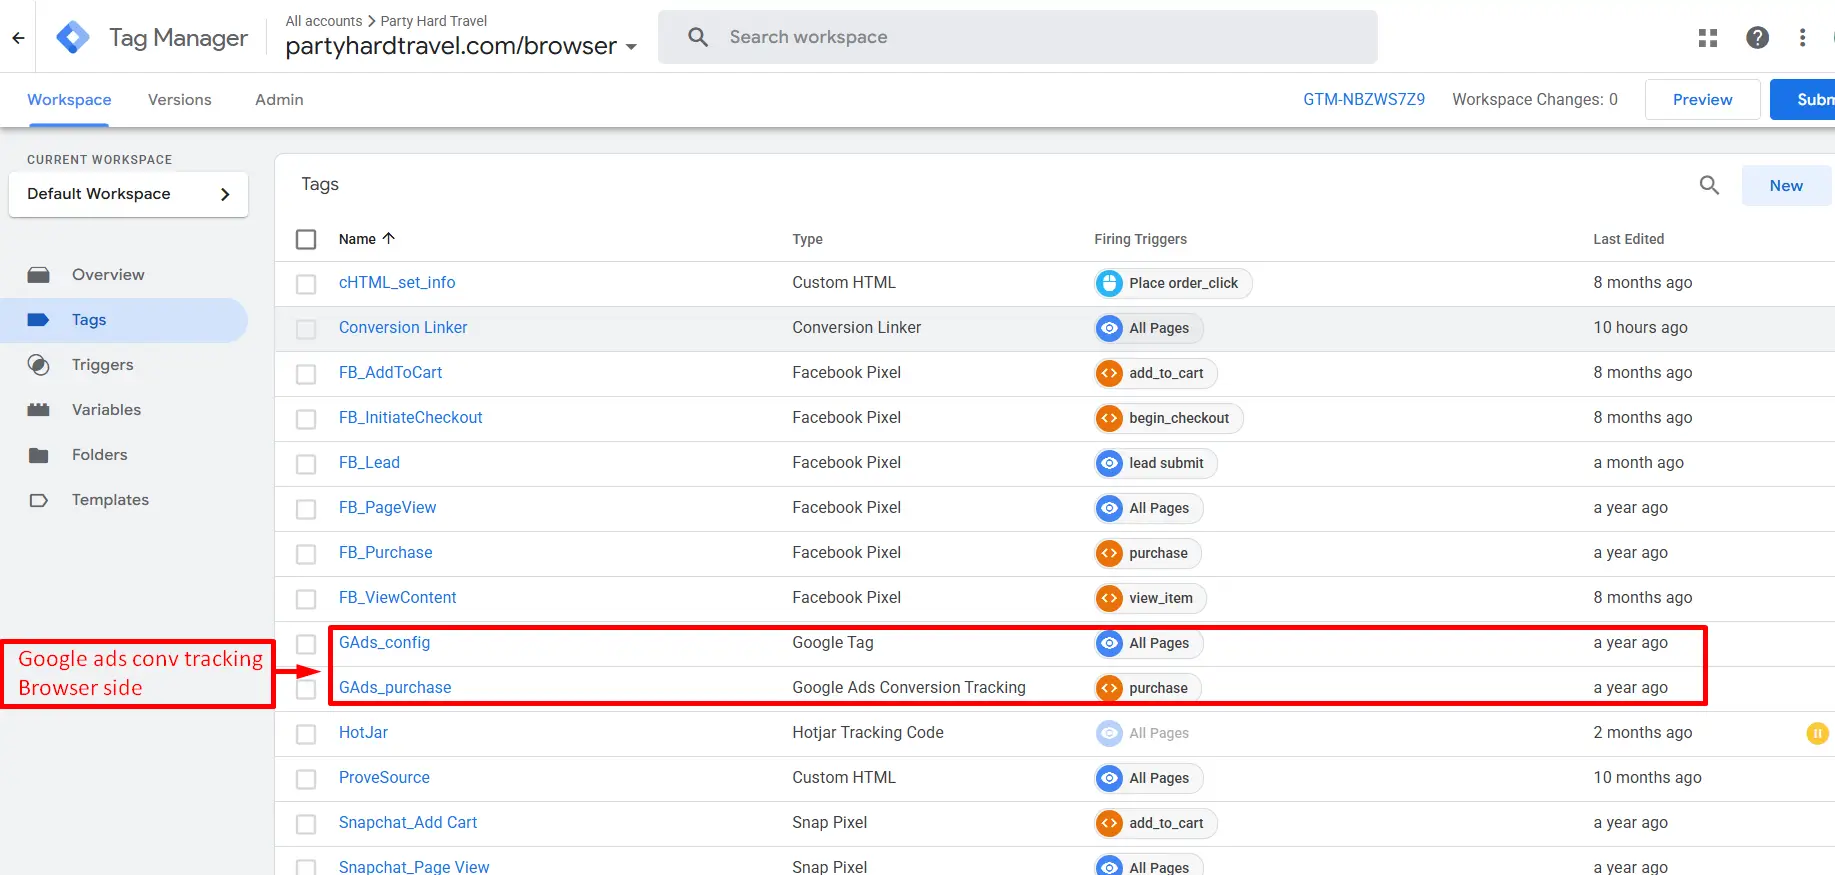Viewport: 1835px width, 875px height.
Task: Check the cHTML_set_info tag checkbox
Action: (x=306, y=284)
